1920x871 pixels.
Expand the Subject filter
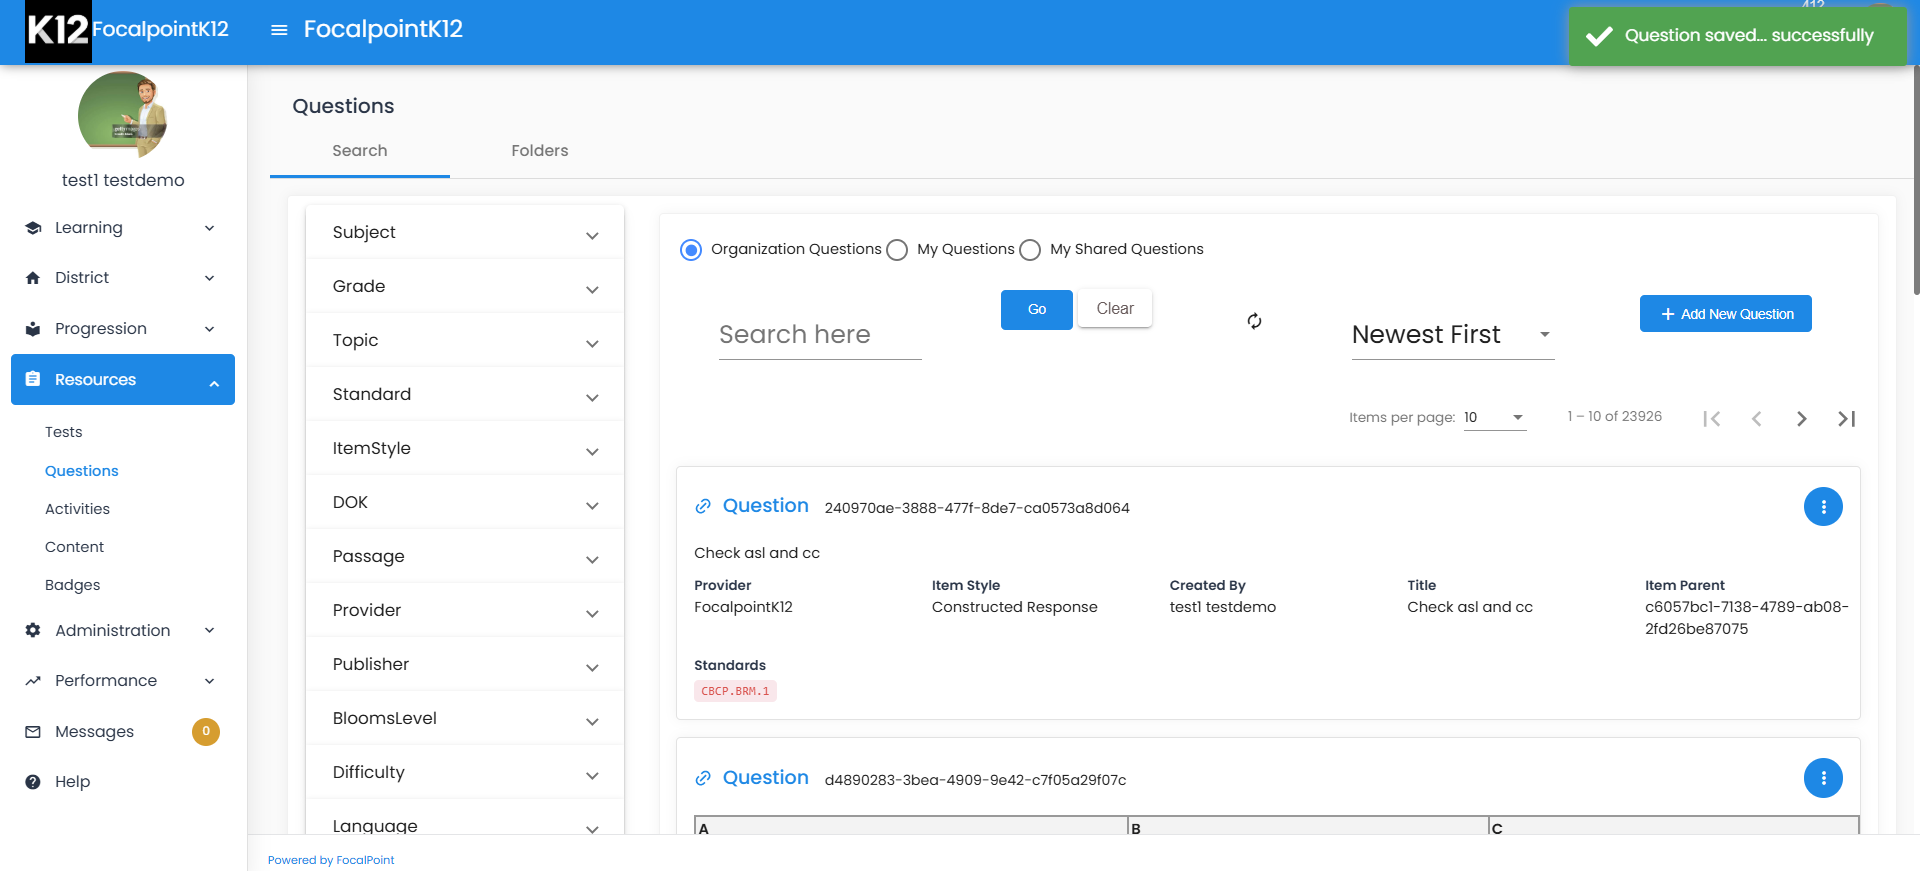pos(465,233)
